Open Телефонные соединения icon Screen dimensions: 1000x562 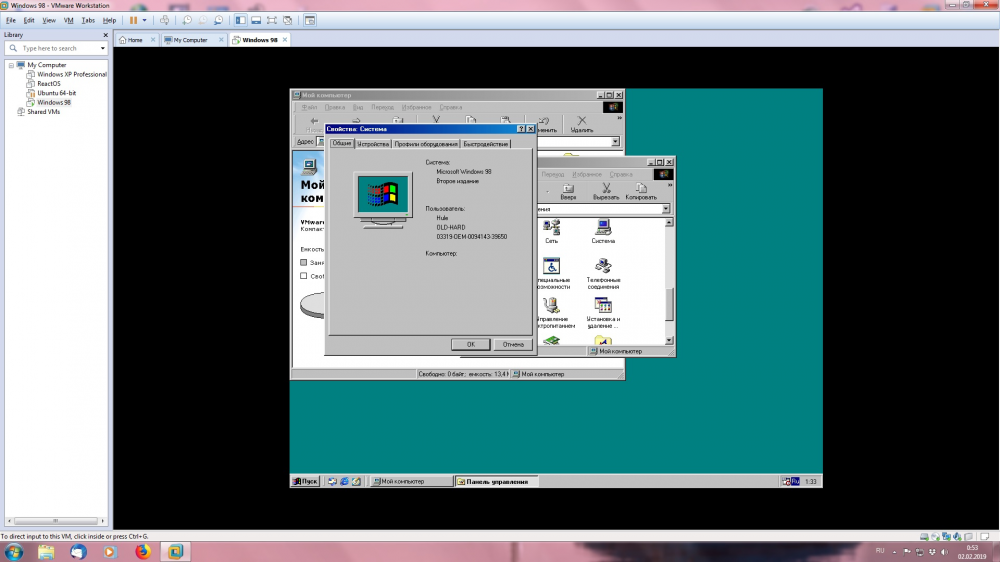(x=603, y=274)
